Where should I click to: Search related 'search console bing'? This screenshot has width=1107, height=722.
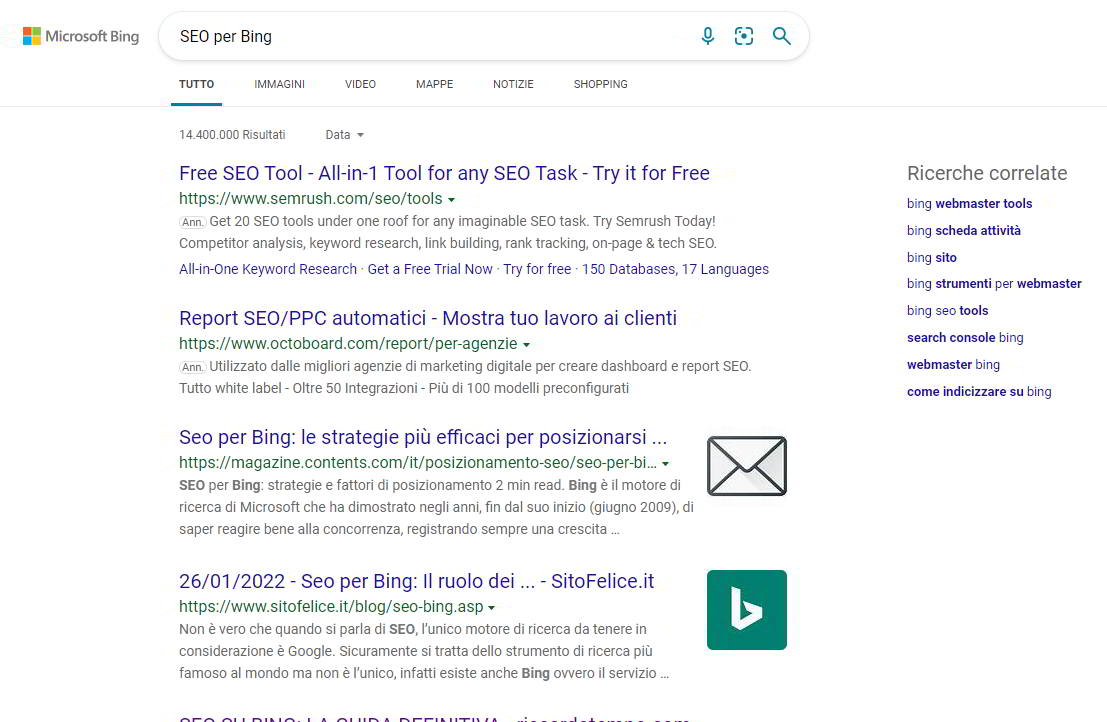pyautogui.click(x=965, y=337)
